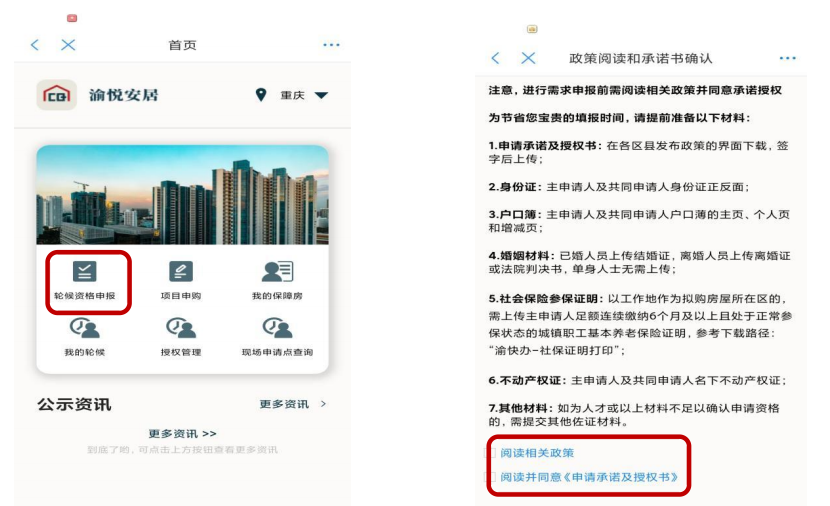Screen dimensions: 830x506
Task: Check the 申请承诺及授权书 agreement checkbox
Action: (x=491, y=477)
